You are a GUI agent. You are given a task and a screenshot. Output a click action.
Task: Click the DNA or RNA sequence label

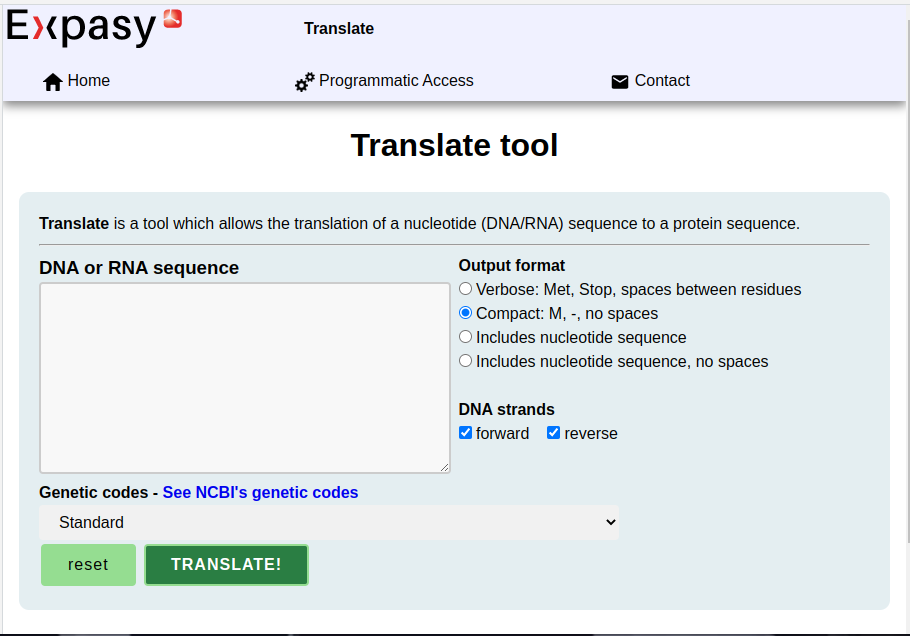click(139, 268)
